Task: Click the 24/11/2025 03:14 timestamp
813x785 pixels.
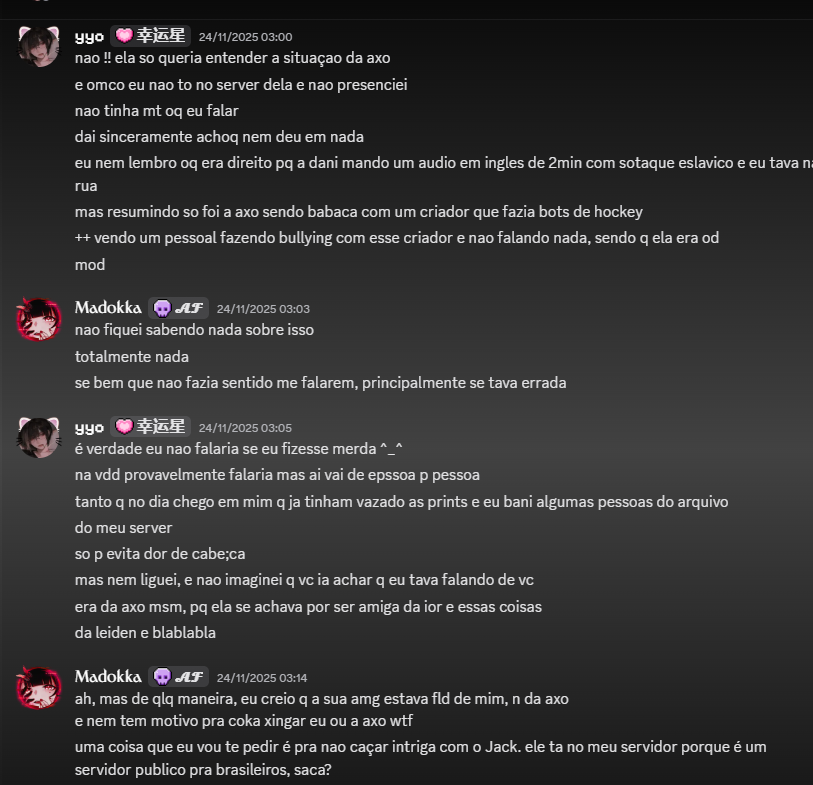Action: tap(262, 678)
